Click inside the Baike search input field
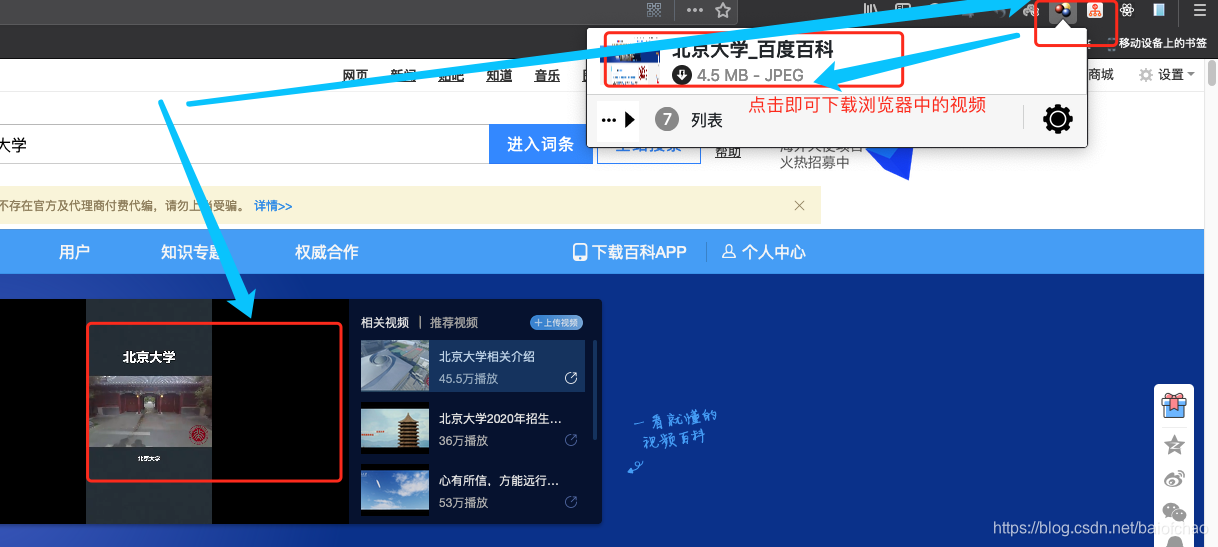The width and height of the screenshot is (1218, 547). [244, 144]
